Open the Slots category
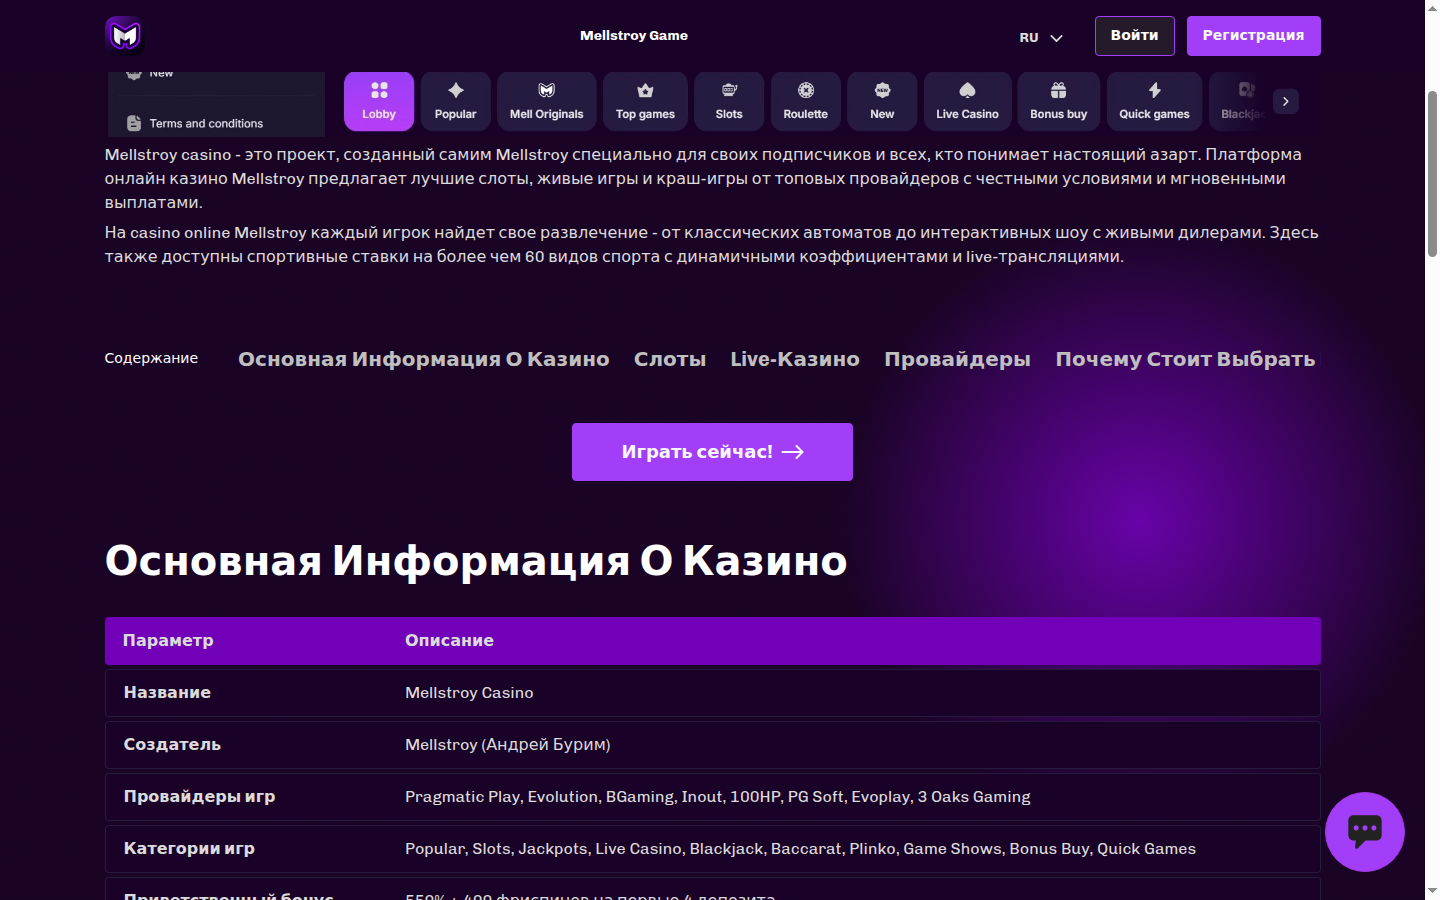1440x900 pixels. 729,101
